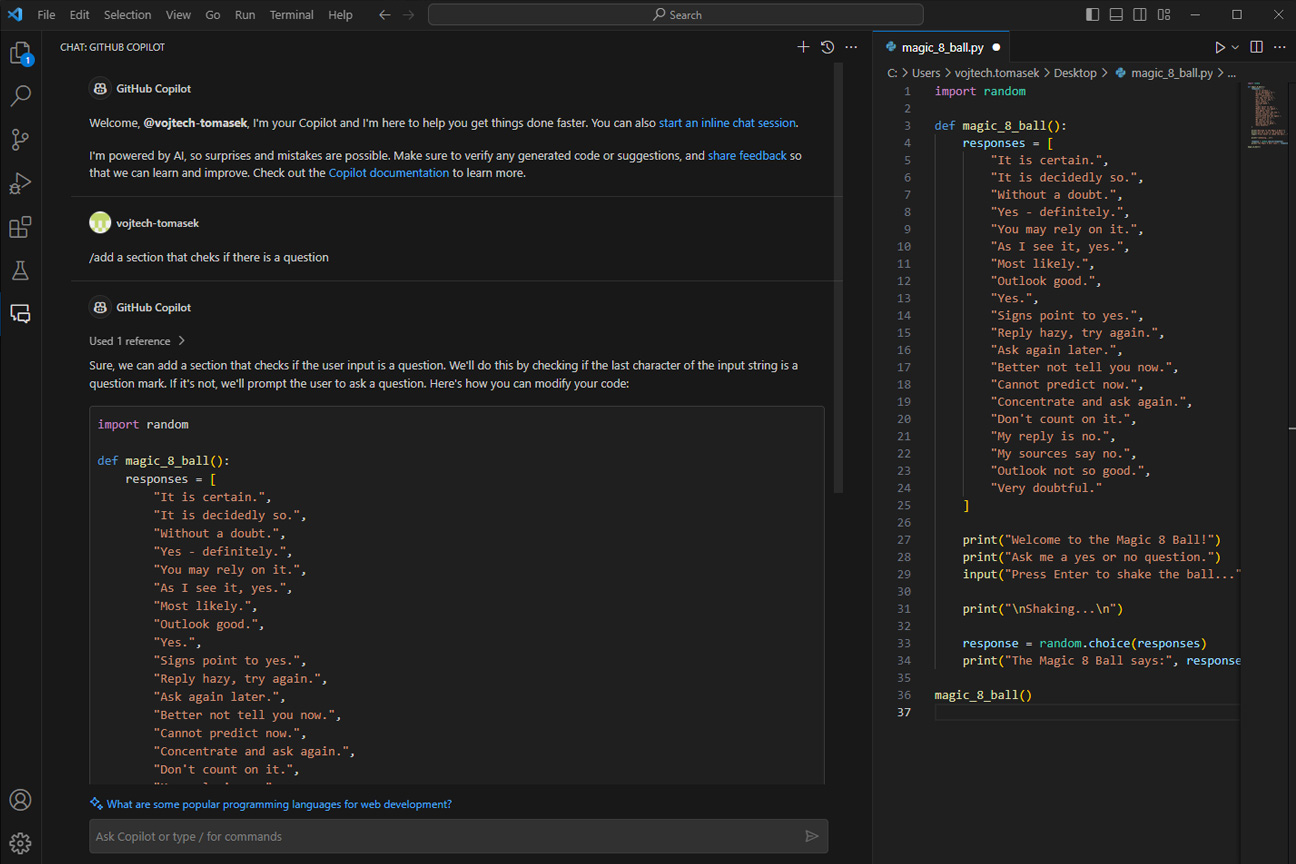Split the editor to the right

[1257, 47]
